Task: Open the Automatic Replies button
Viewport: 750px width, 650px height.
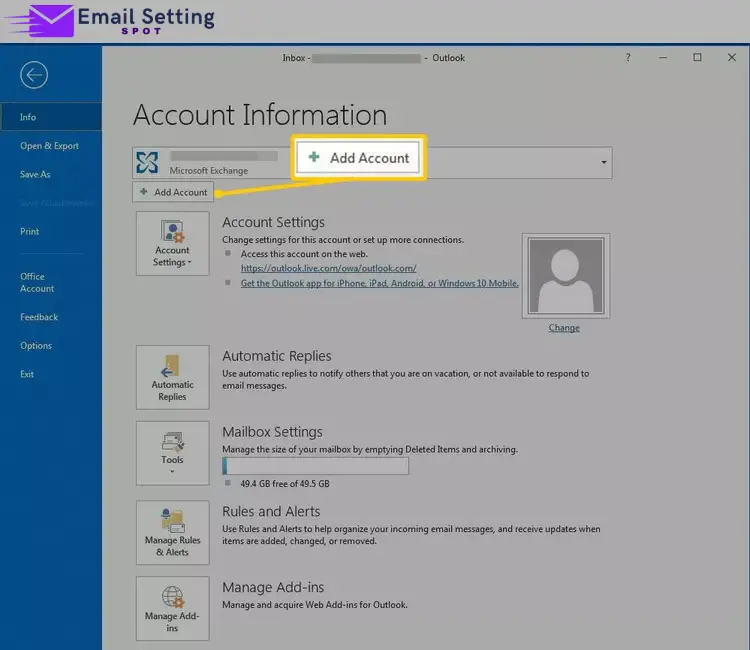Action: (x=172, y=377)
